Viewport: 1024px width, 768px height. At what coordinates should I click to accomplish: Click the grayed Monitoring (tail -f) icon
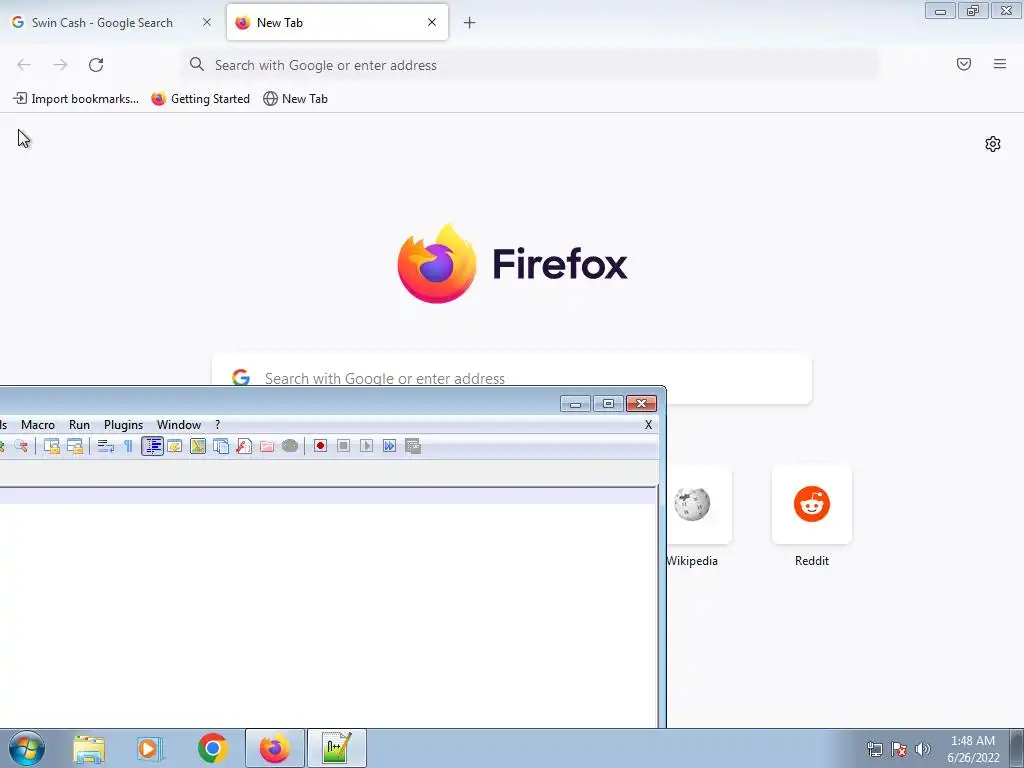coord(290,446)
